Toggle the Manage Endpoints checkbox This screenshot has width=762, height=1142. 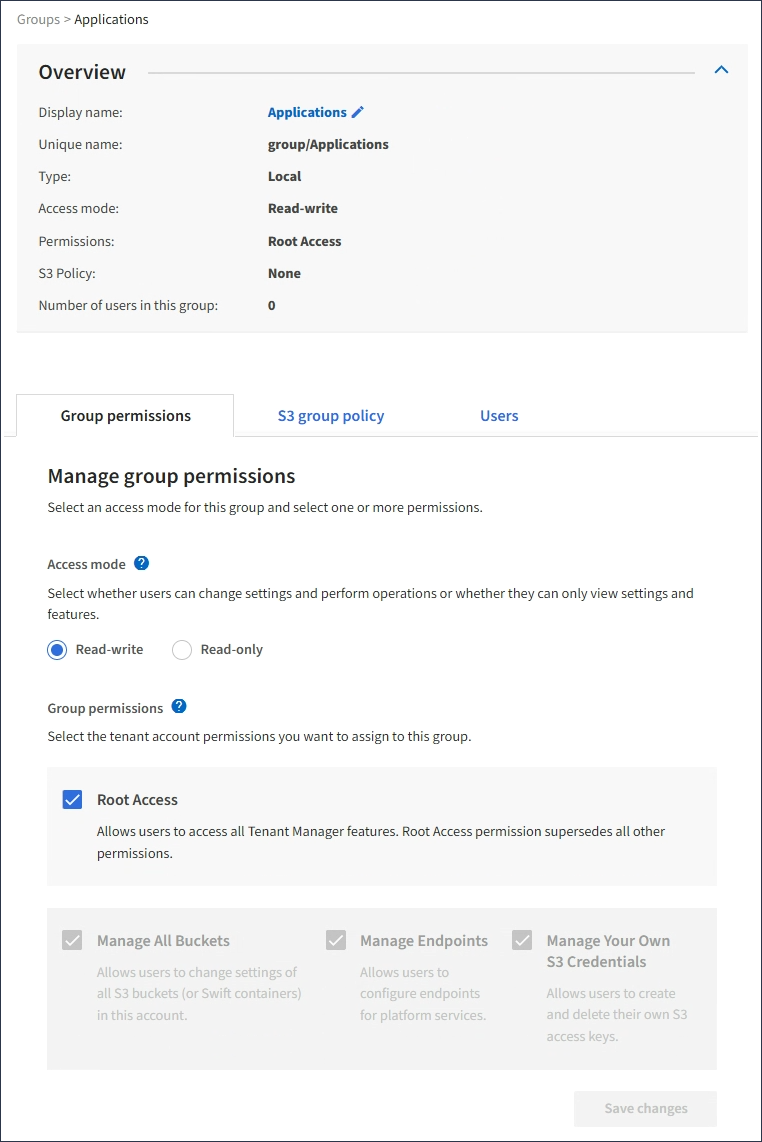coord(336,941)
